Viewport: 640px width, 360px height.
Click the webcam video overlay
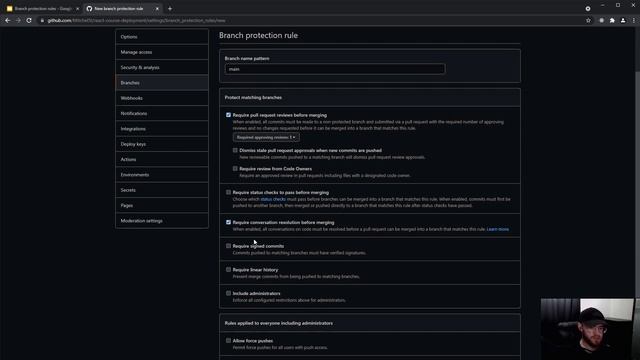click(x=588, y=329)
